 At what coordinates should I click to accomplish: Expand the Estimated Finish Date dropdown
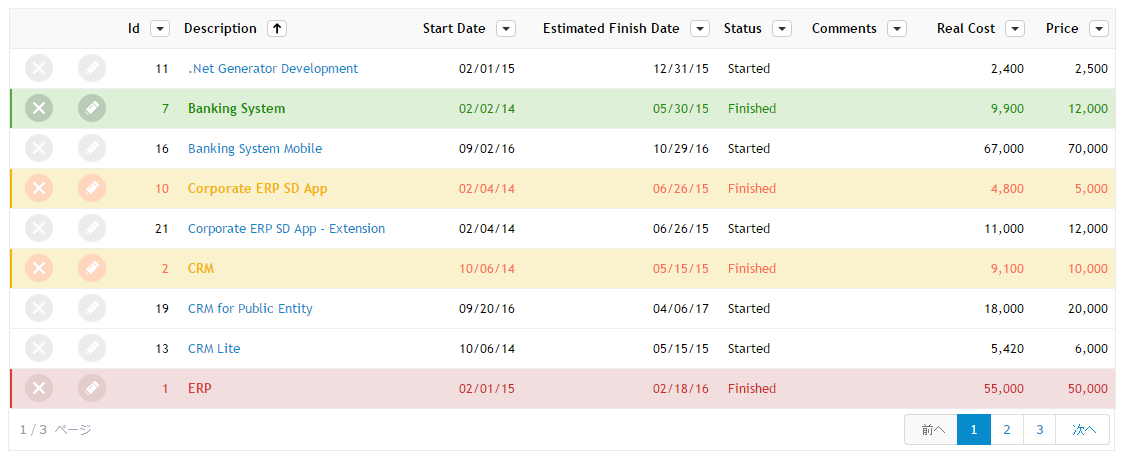click(700, 29)
